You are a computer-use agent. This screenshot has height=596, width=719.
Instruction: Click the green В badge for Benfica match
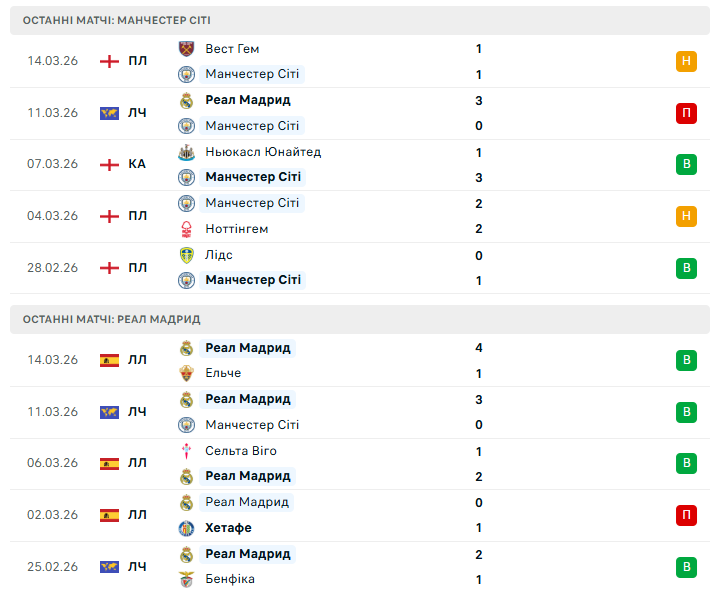point(686,567)
